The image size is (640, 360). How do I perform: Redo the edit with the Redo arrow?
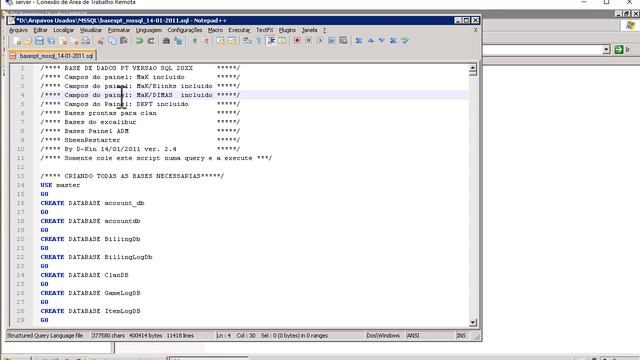tap(151, 41)
